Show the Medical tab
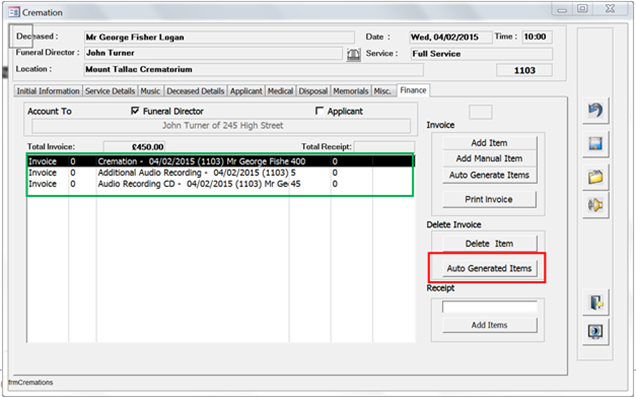The height and width of the screenshot is (397, 636). pyautogui.click(x=280, y=91)
